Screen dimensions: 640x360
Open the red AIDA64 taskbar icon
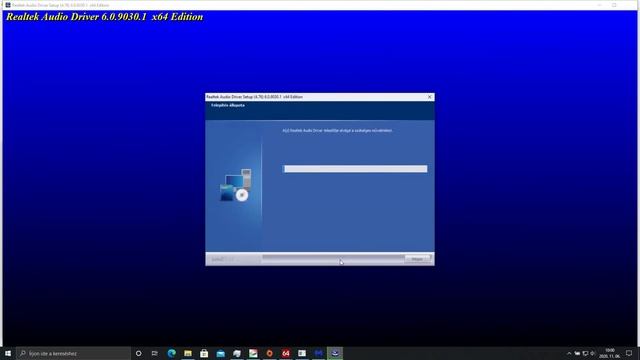tap(286, 353)
